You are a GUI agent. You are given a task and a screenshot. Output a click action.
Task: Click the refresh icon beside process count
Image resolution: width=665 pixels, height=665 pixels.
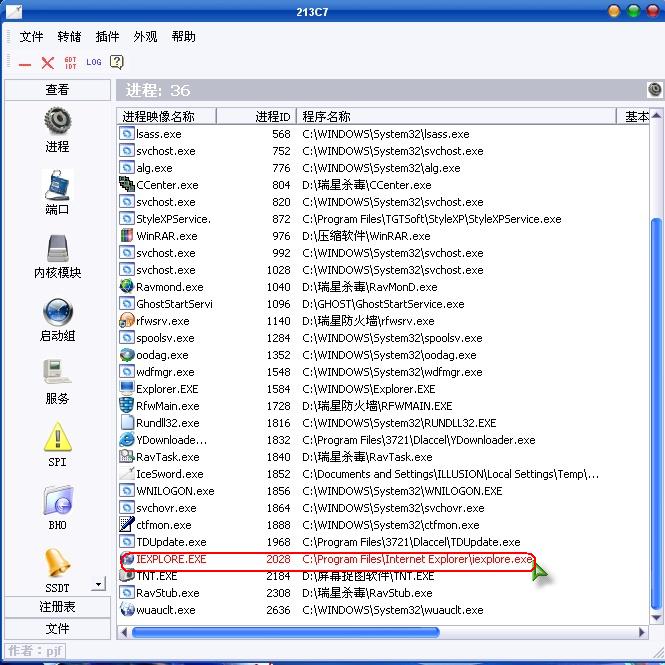[655, 89]
